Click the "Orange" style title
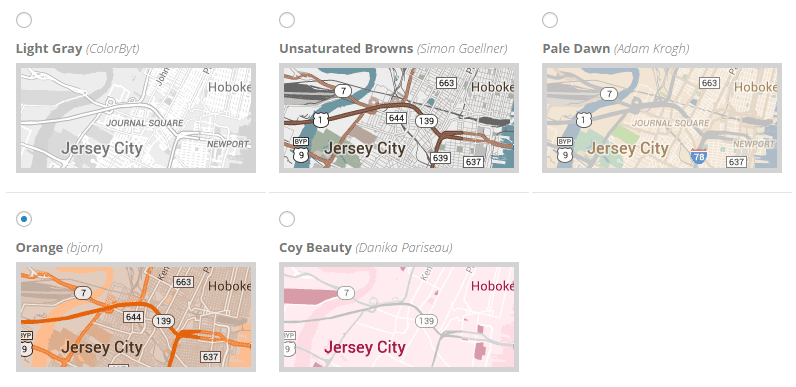 40,248
